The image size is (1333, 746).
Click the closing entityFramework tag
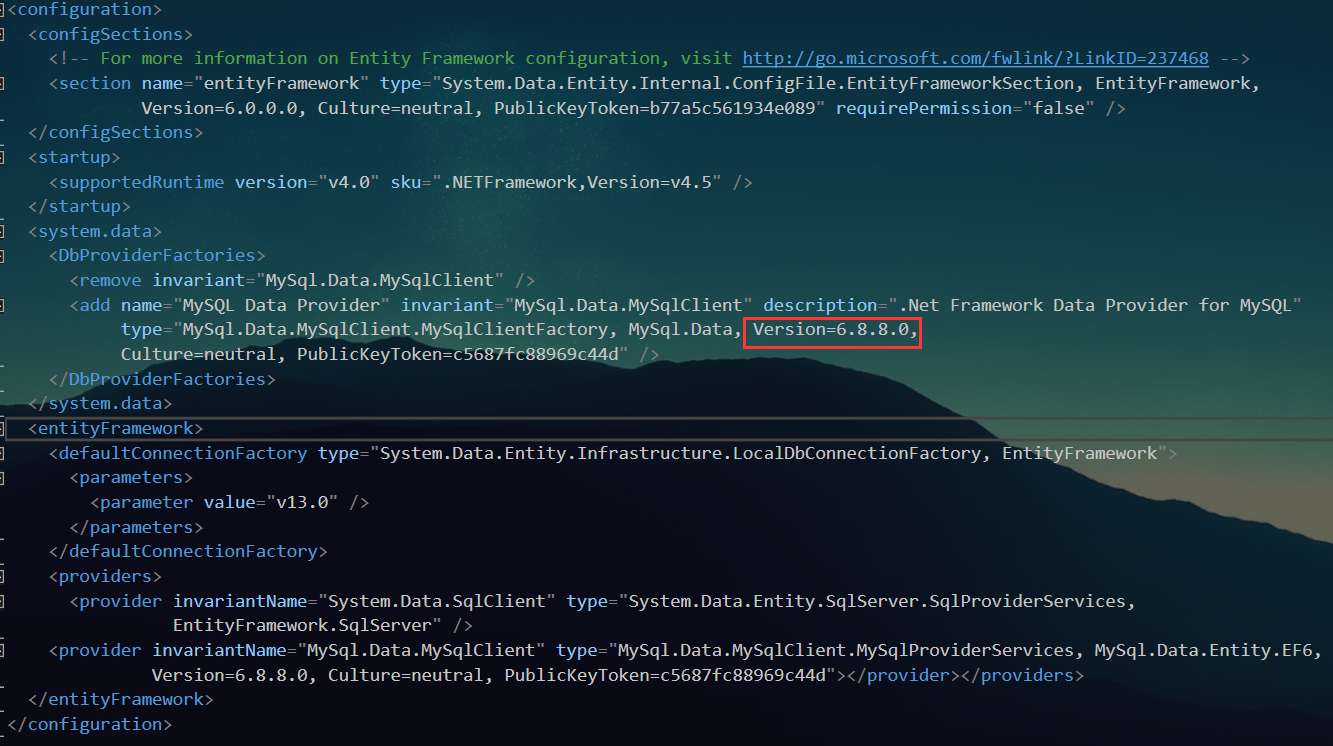[121, 699]
